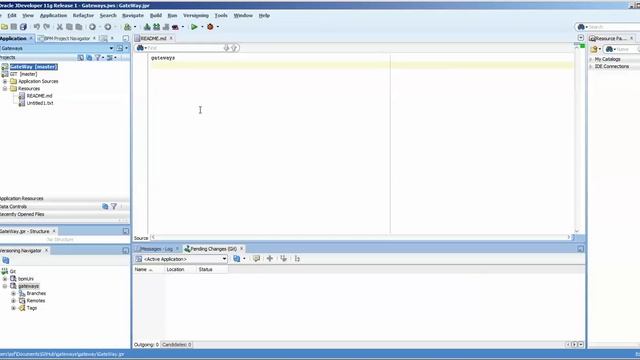Open the Application menu
640x360 pixels.
pos(53,16)
